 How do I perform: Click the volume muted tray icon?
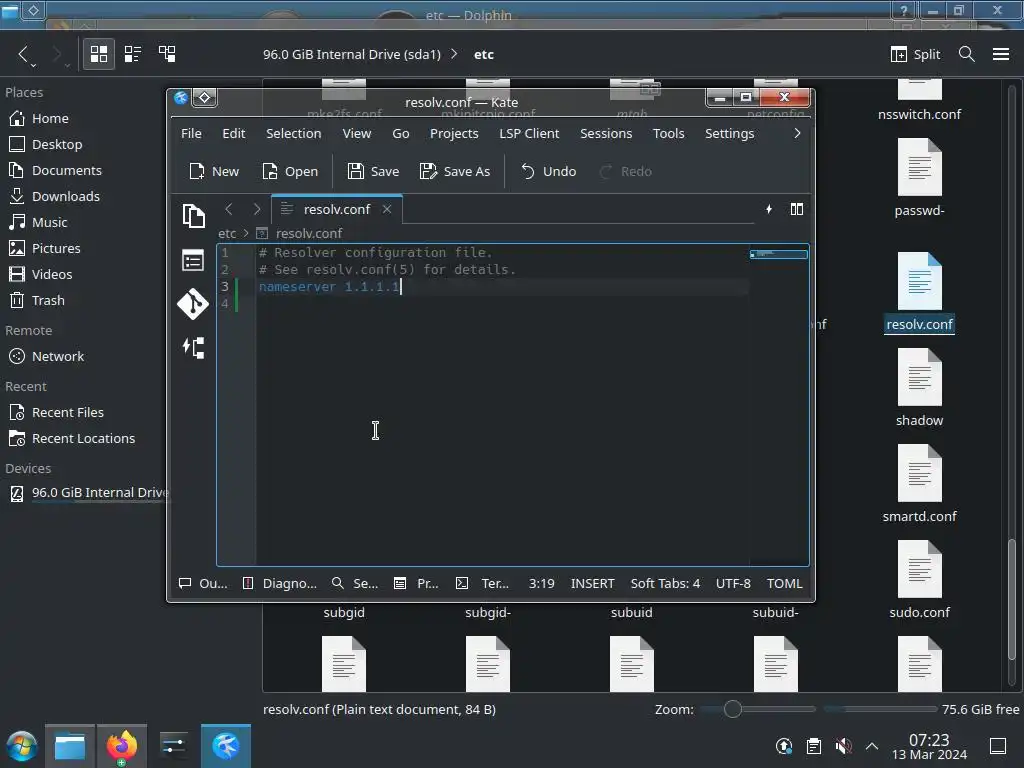[x=844, y=746]
